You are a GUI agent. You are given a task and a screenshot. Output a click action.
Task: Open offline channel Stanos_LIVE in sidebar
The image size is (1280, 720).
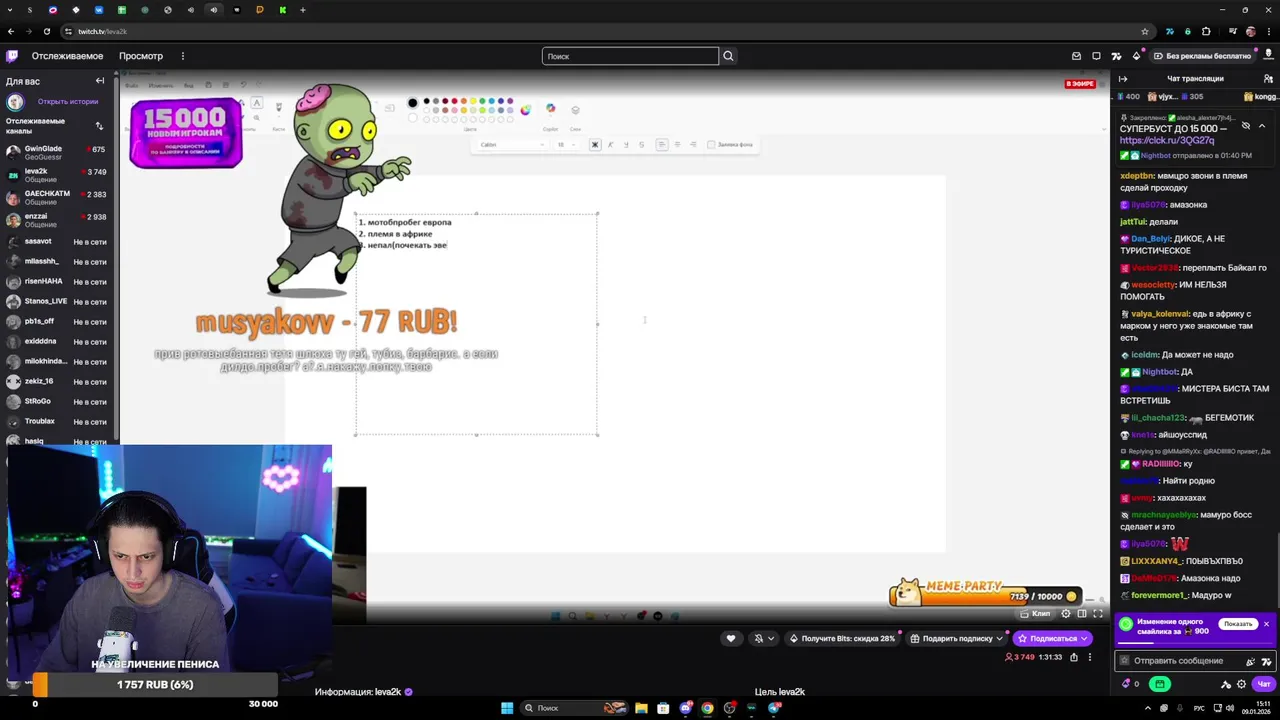59,301
